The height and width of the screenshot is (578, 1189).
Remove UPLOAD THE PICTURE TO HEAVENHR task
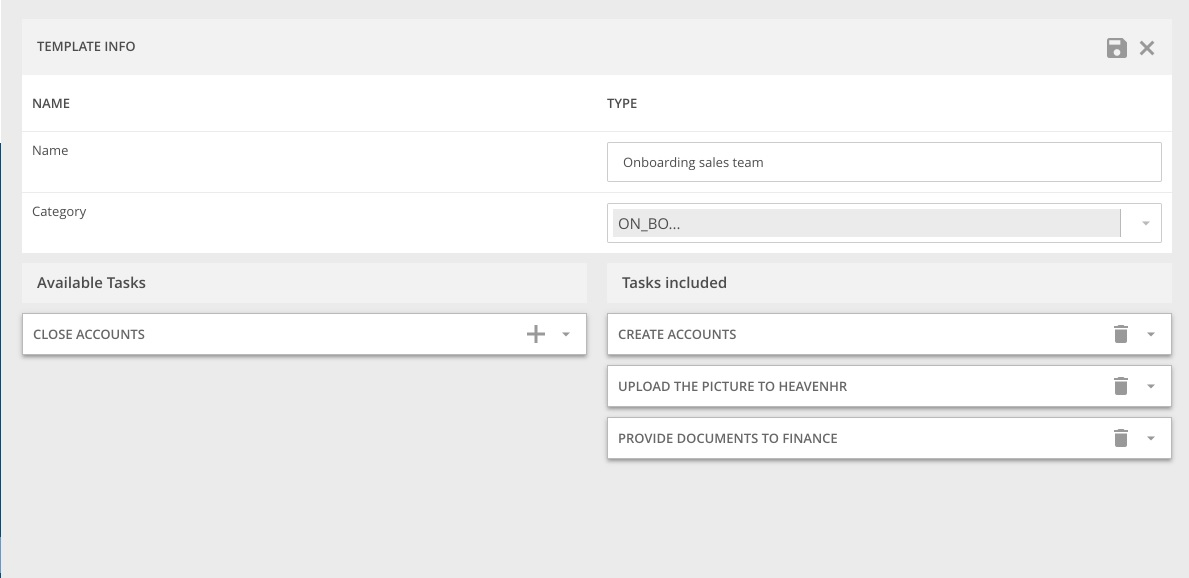pyautogui.click(x=1121, y=385)
